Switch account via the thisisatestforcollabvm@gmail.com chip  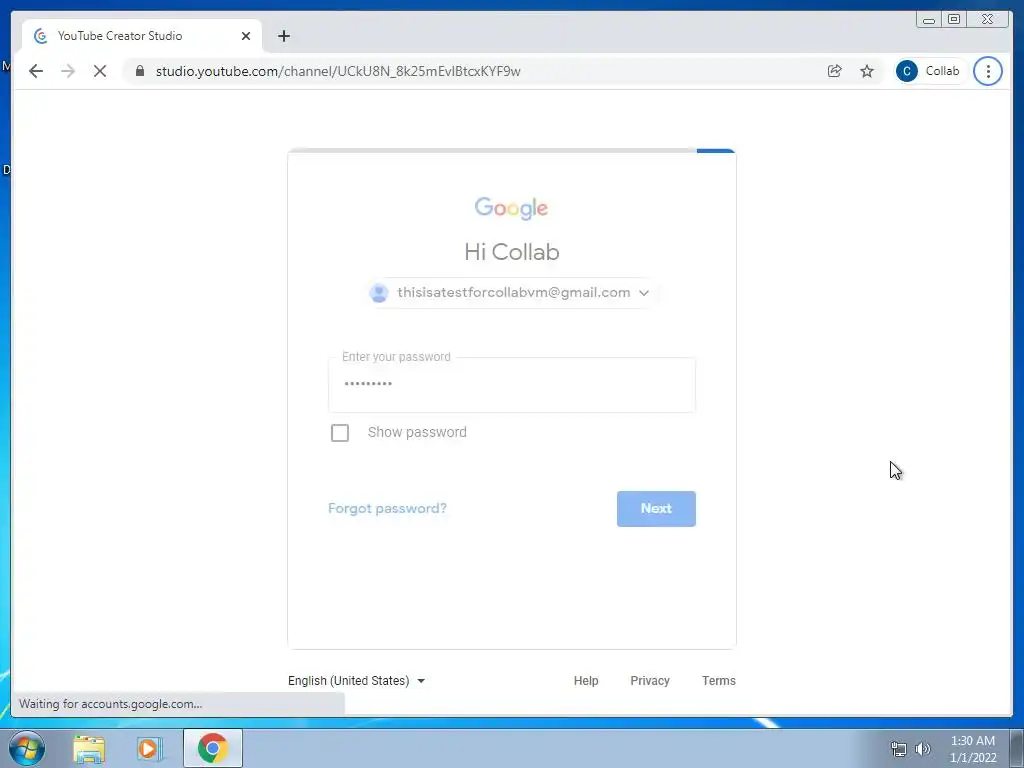511,293
